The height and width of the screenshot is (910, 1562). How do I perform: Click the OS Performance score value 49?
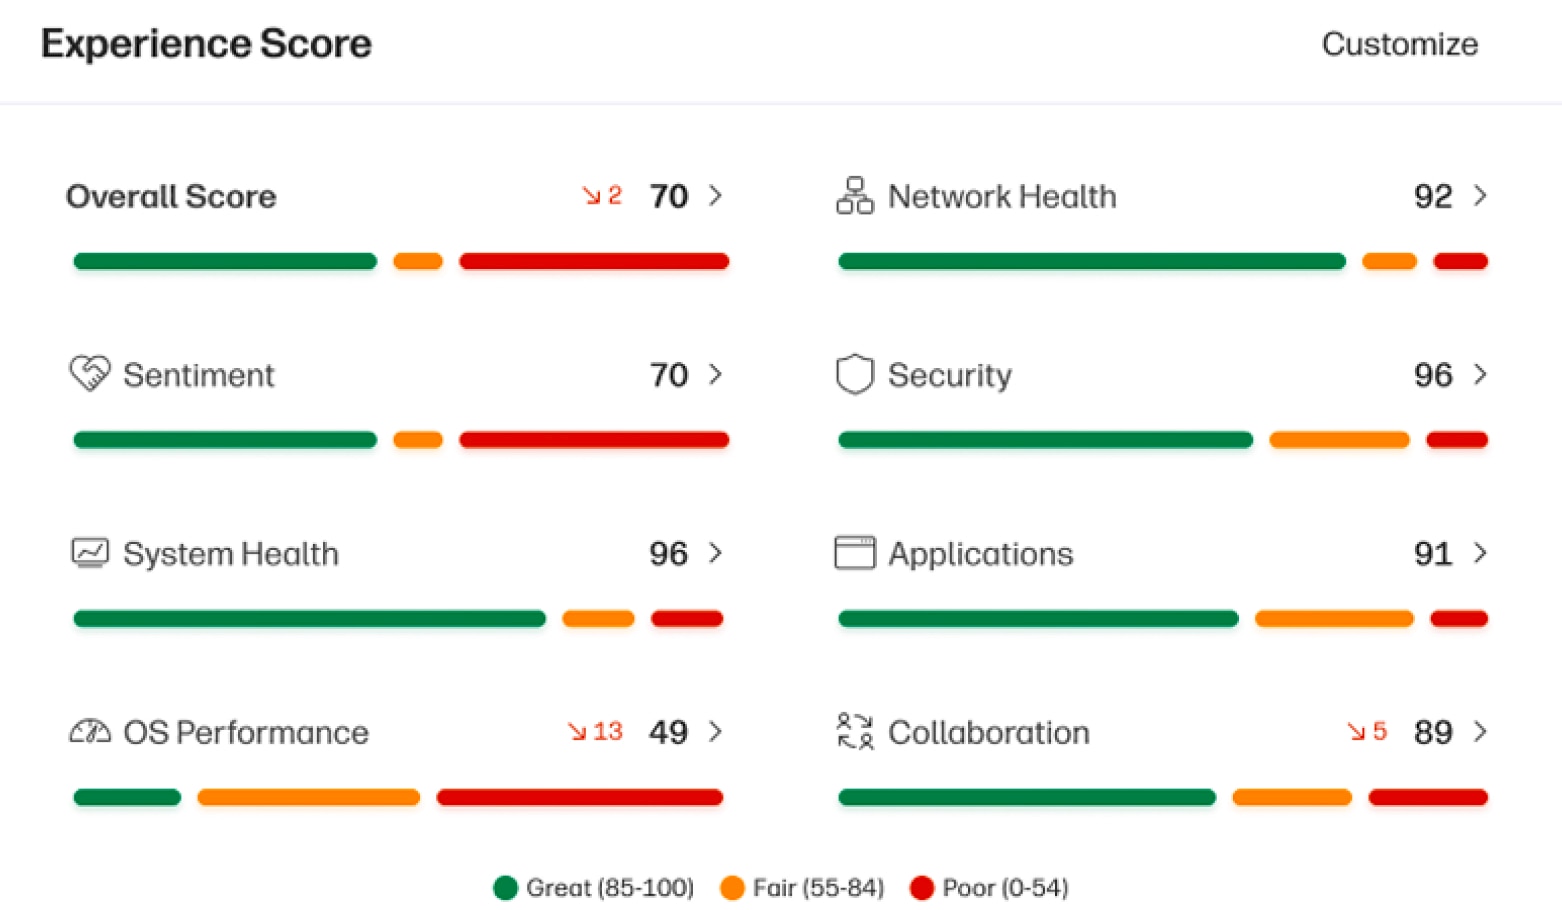(667, 732)
